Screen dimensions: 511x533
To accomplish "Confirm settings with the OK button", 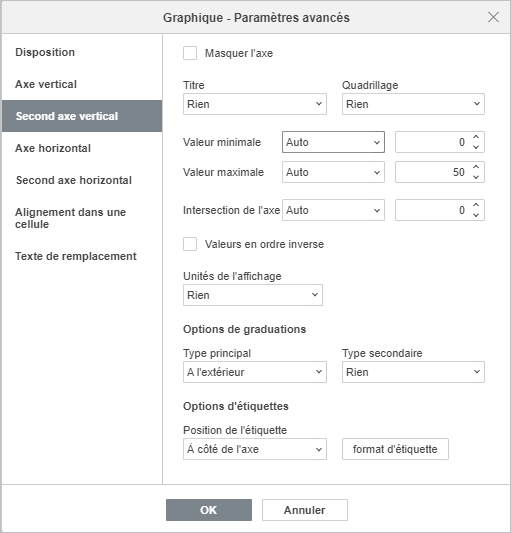I will click(209, 510).
